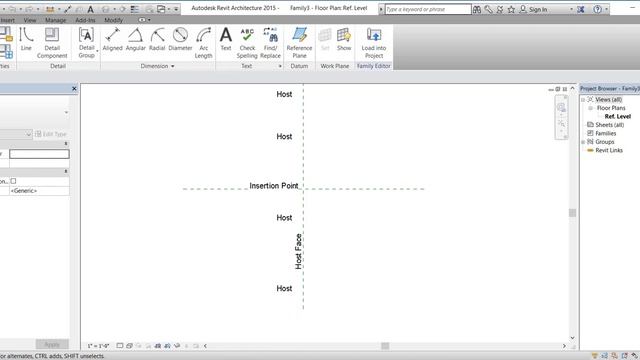640x360 pixels.
Task: Select the Line detail tool
Action: pyautogui.click(x=26, y=40)
